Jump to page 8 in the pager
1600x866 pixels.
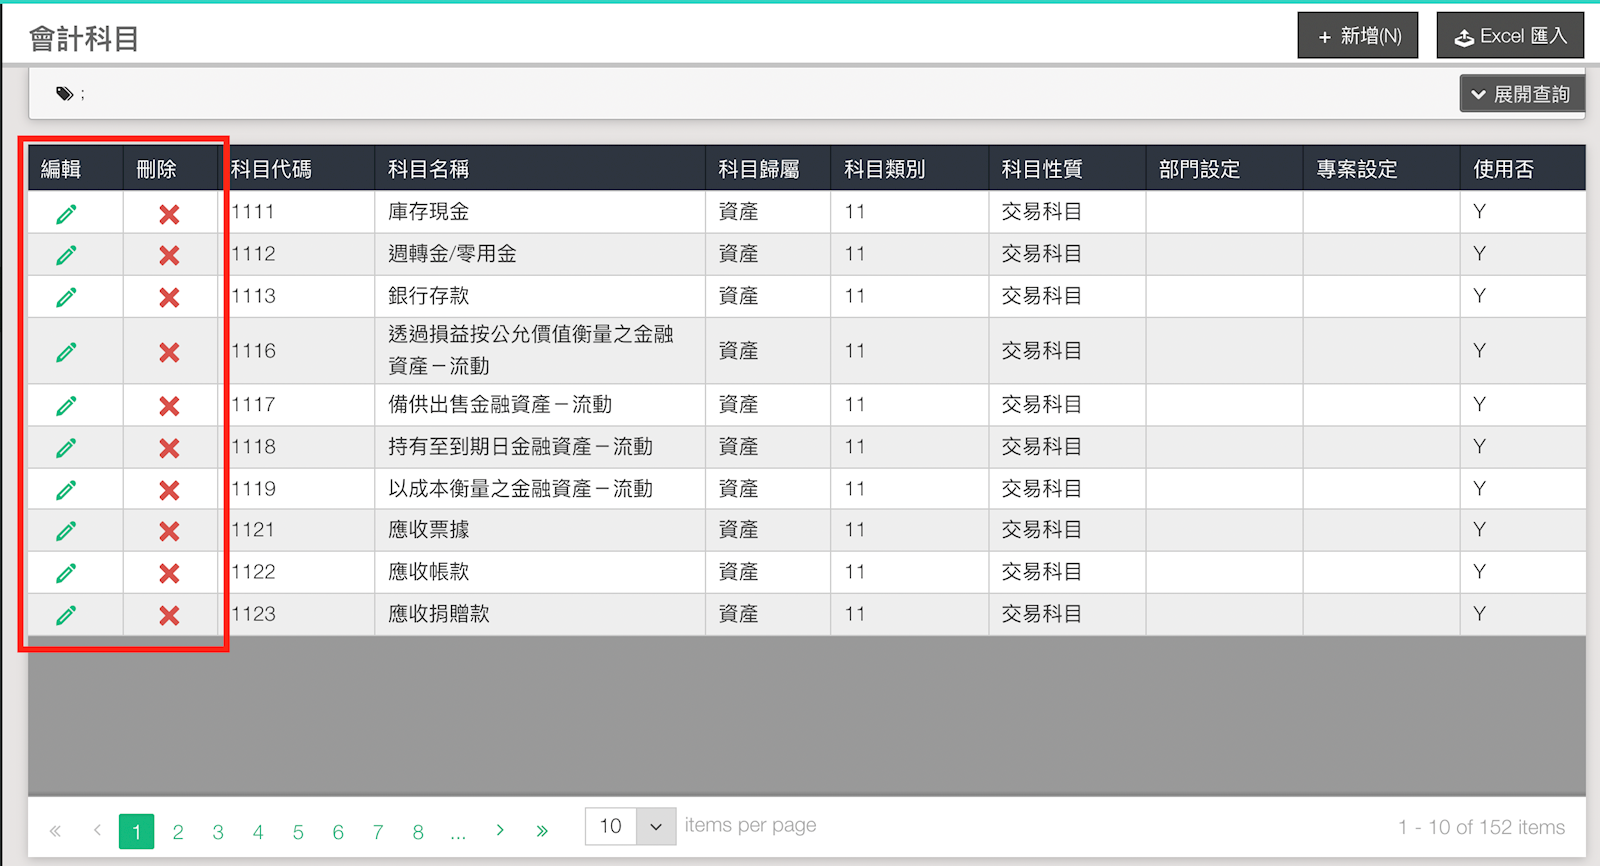(418, 832)
